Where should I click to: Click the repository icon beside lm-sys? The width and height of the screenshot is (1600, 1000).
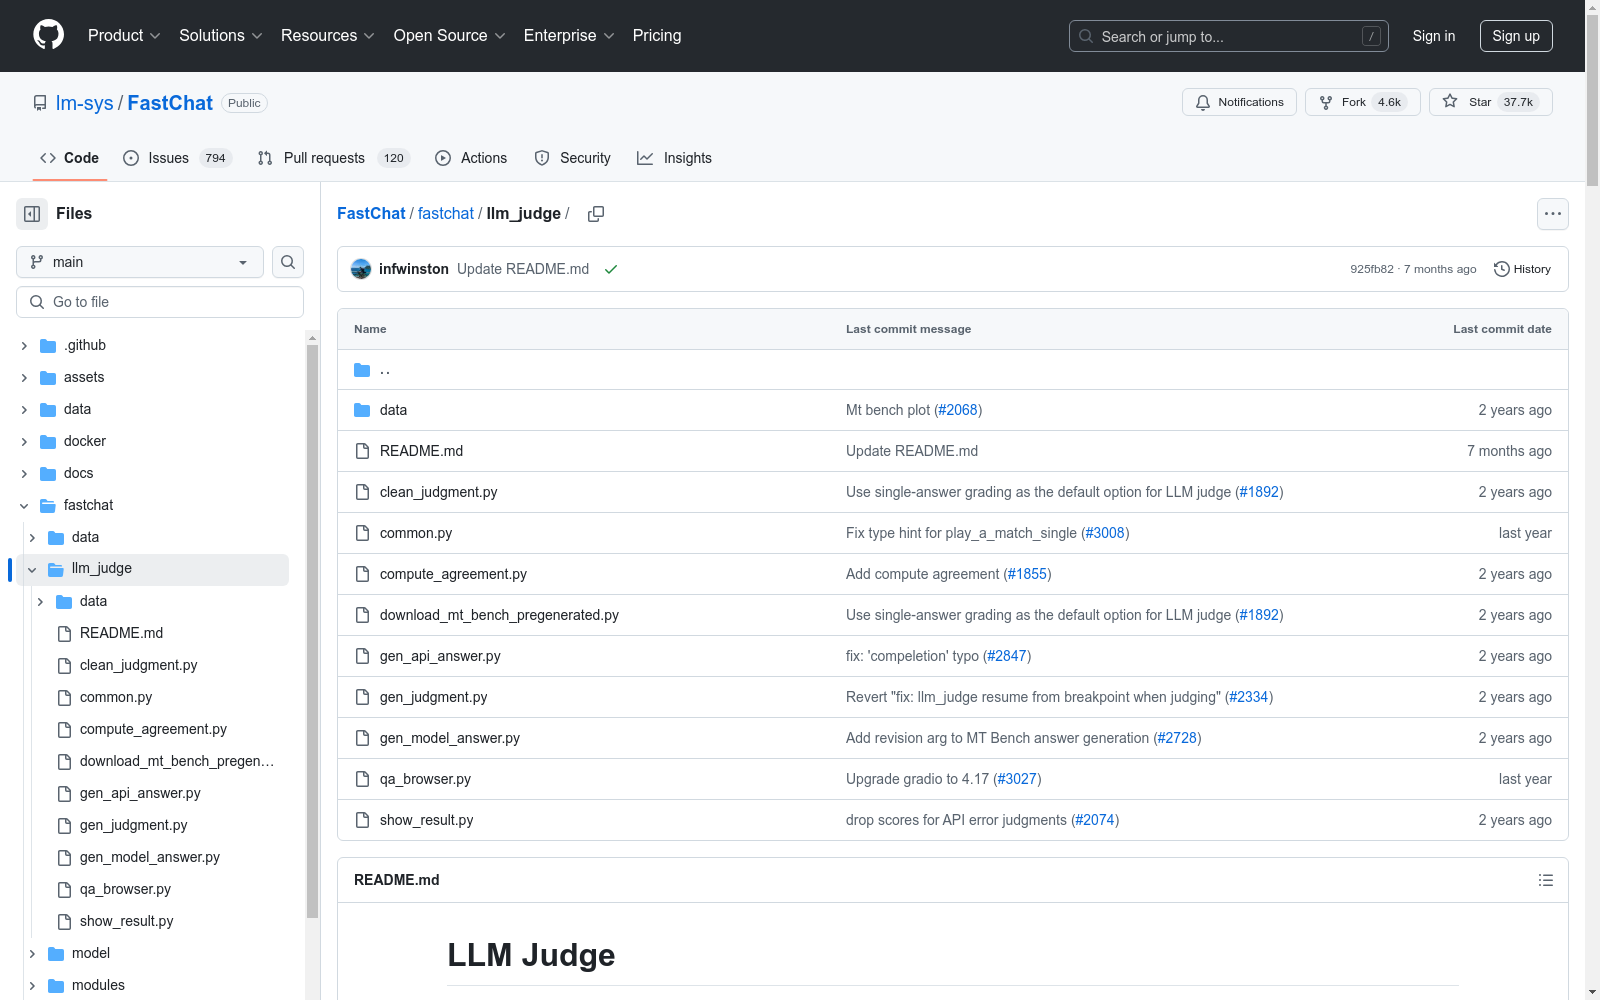coord(40,103)
